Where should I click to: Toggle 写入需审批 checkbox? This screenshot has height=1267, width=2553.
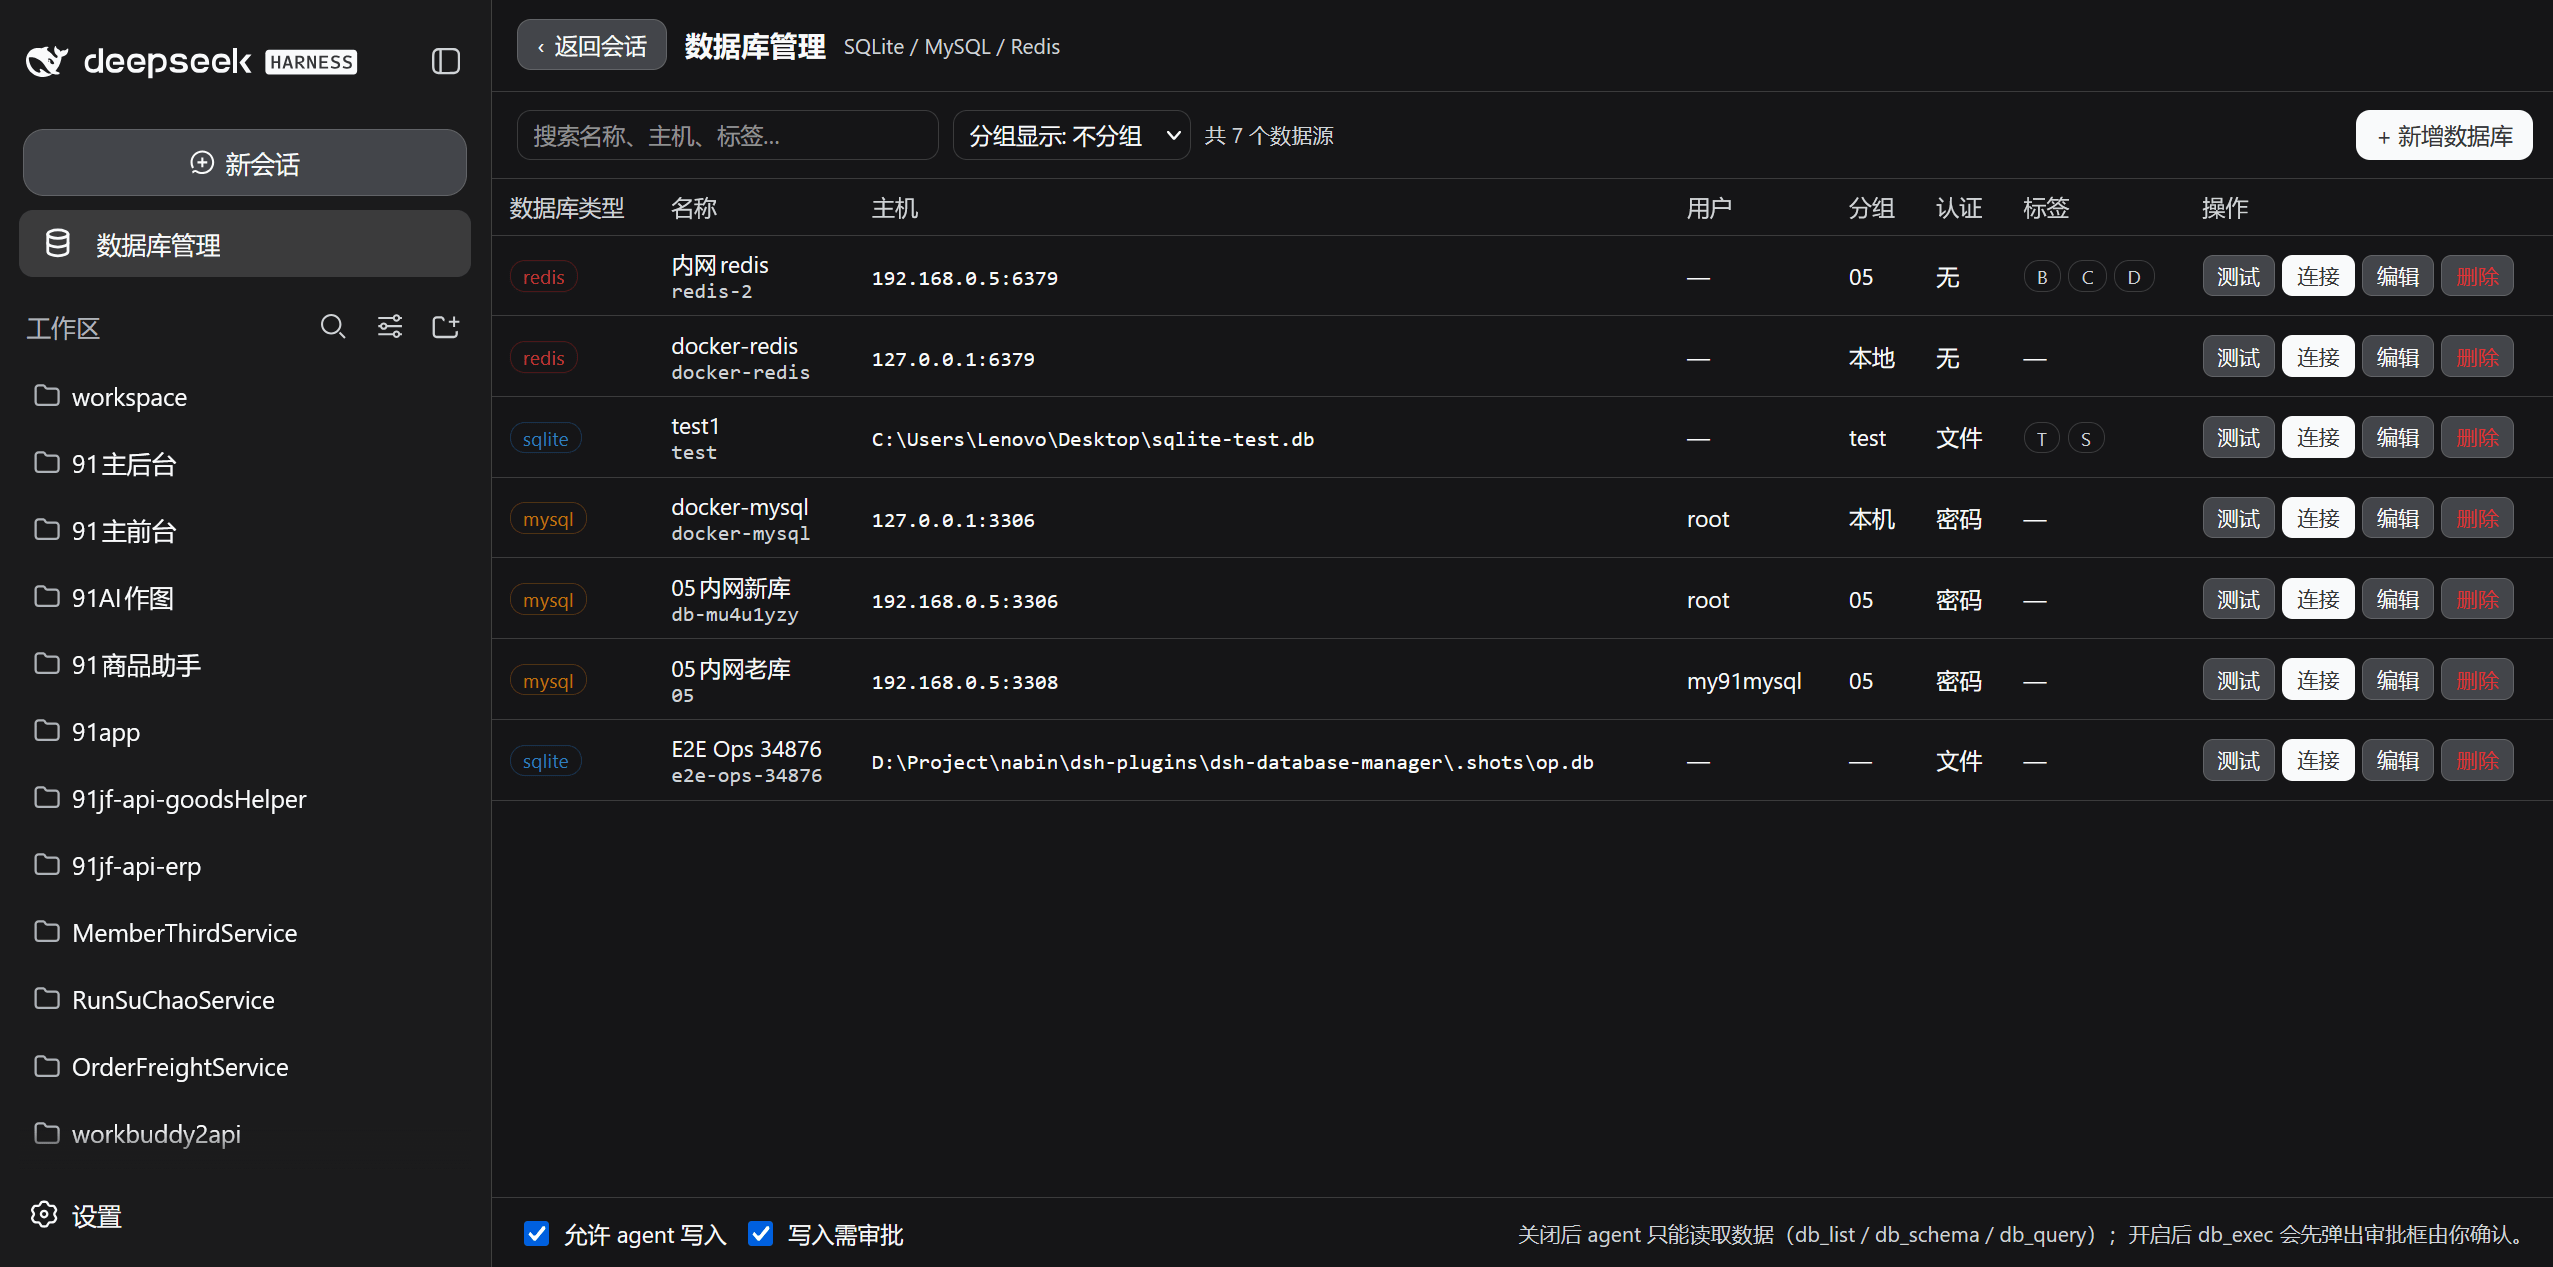pos(761,1233)
